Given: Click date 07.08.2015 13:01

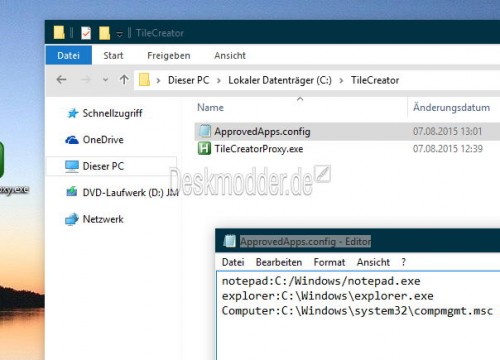Looking at the screenshot, I should [x=447, y=131].
